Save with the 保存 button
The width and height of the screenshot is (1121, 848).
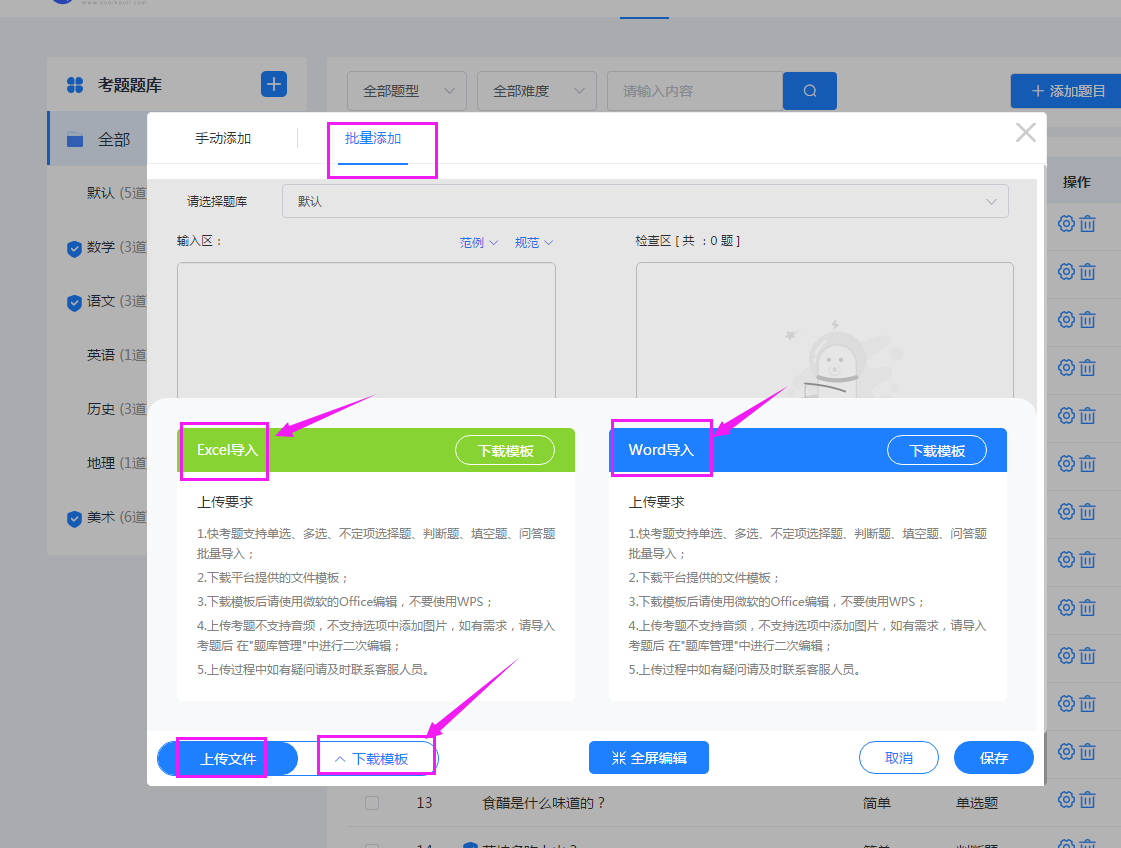(993, 758)
